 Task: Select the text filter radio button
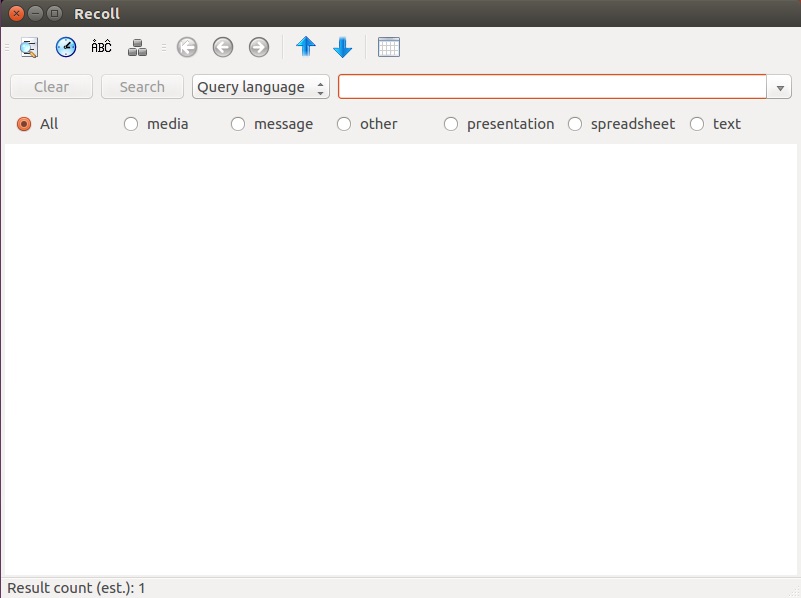coord(697,124)
